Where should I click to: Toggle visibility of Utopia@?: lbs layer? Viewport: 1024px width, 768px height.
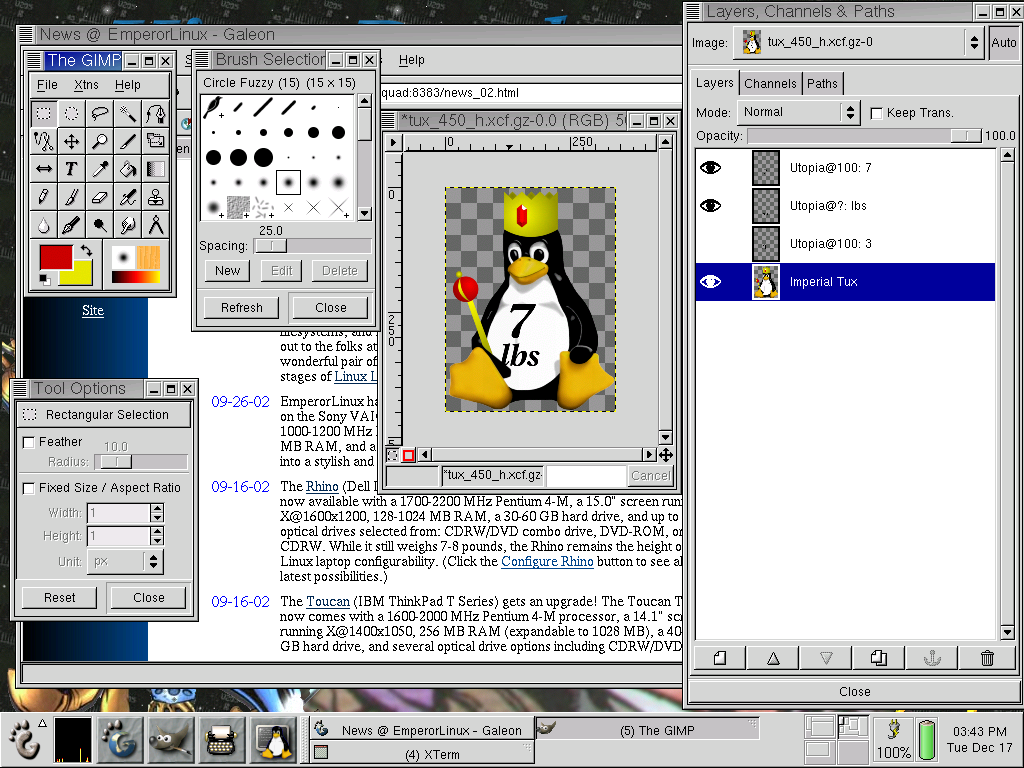(x=711, y=206)
